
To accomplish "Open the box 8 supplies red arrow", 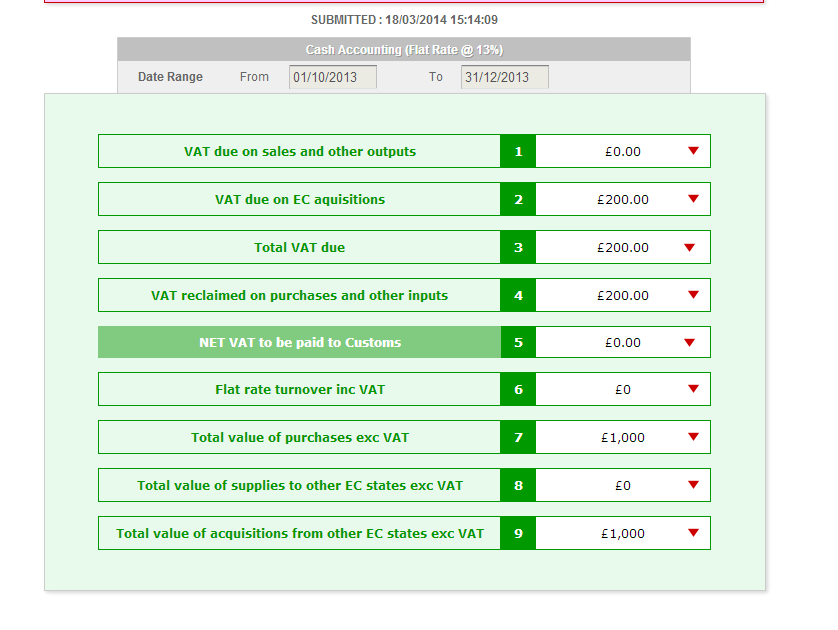I will [x=693, y=485].
